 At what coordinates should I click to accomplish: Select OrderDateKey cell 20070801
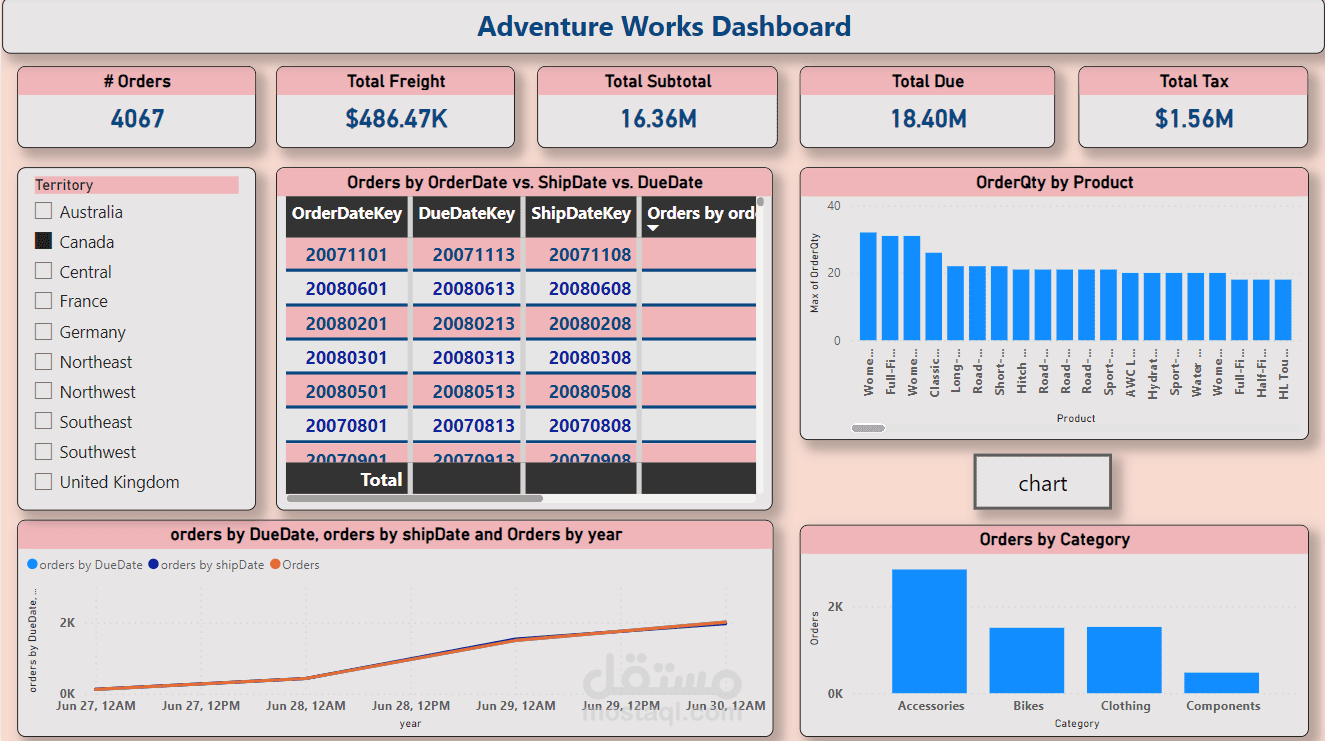pos(346,425)
